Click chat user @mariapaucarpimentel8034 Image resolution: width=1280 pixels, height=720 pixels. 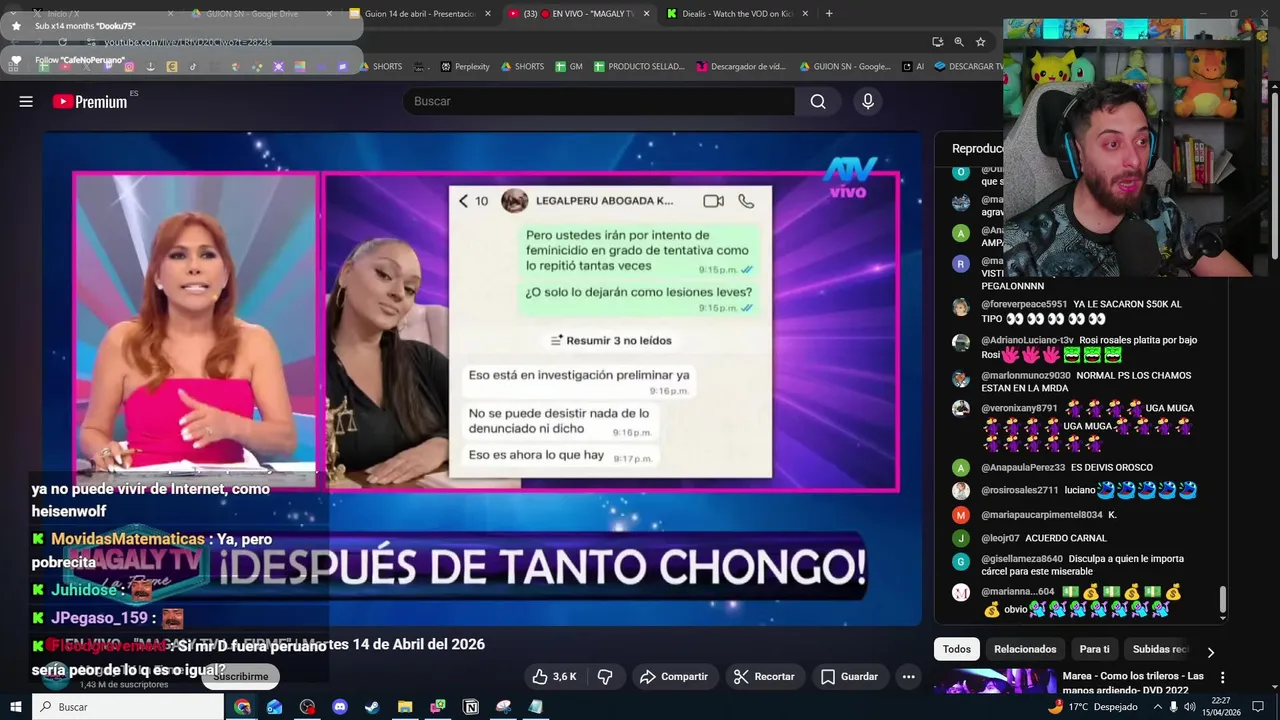1042,515
